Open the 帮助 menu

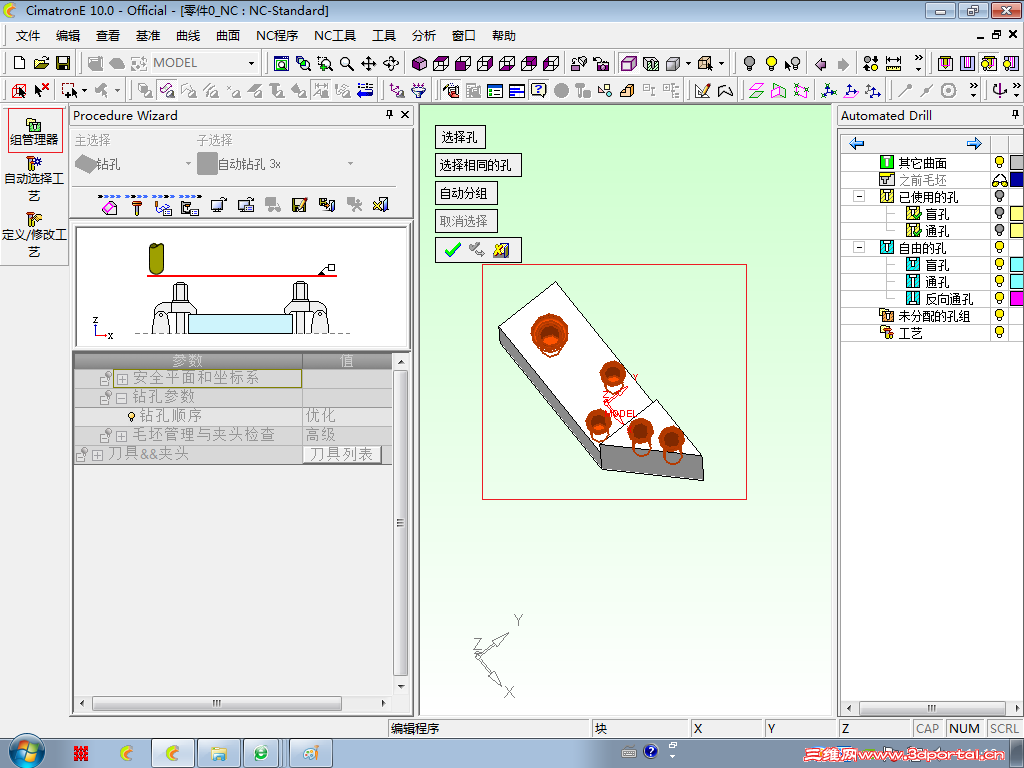click(504, 36)
